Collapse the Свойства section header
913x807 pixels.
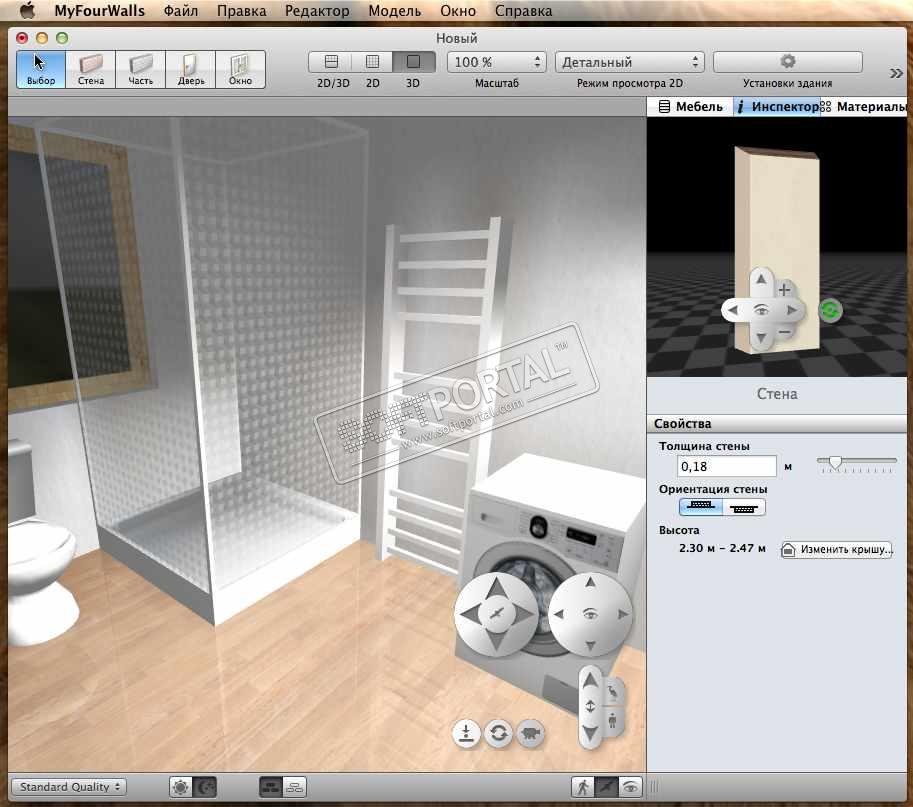pos(777,423)
